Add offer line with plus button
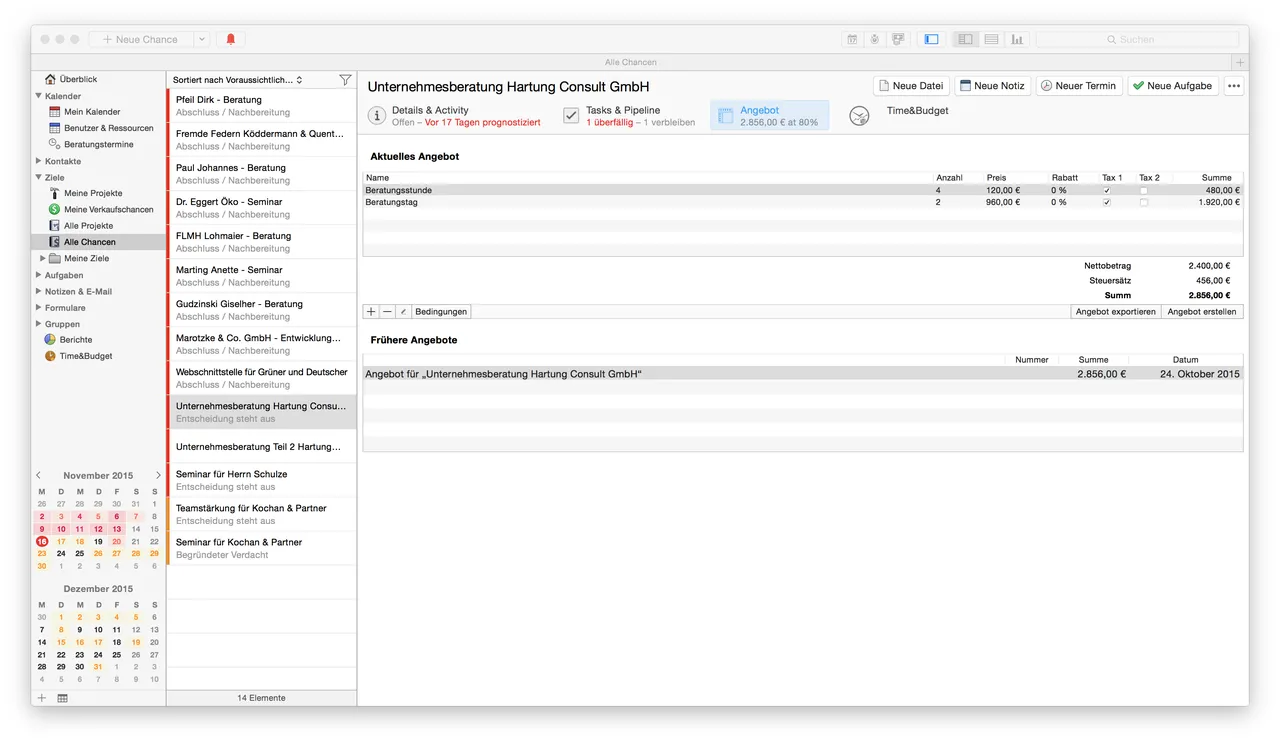Screen dimensions: 1280x743 (371, 312)
